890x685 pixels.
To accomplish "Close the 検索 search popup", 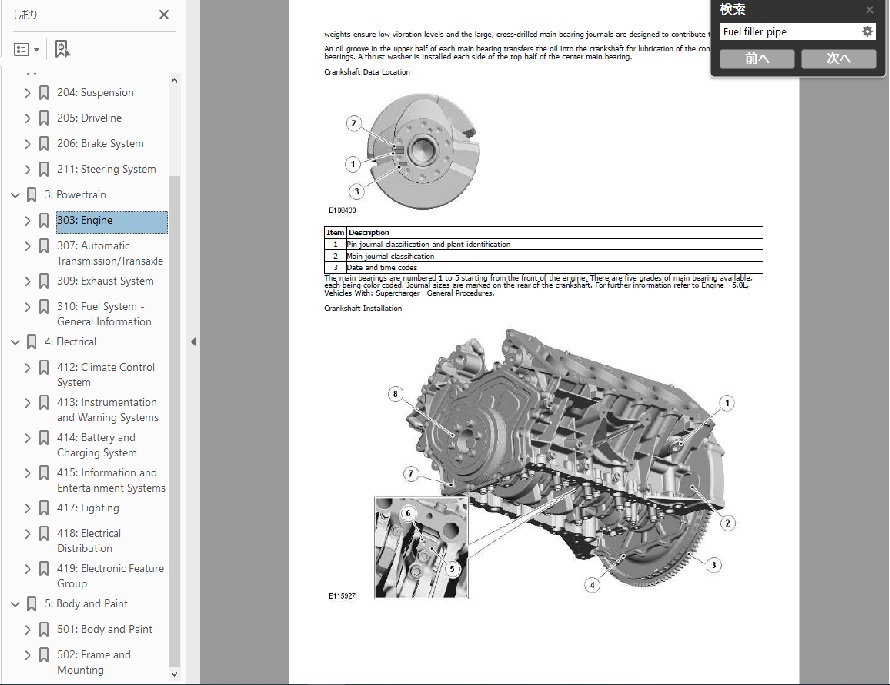I will [x=870, y=10].
